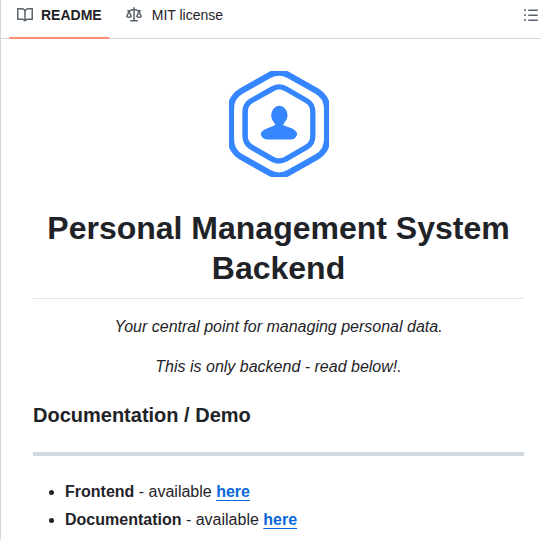The width and height of the screenshot is (541, 540).
Task: Click the Personal Management System Backend heading
Action: pos(278,248)
